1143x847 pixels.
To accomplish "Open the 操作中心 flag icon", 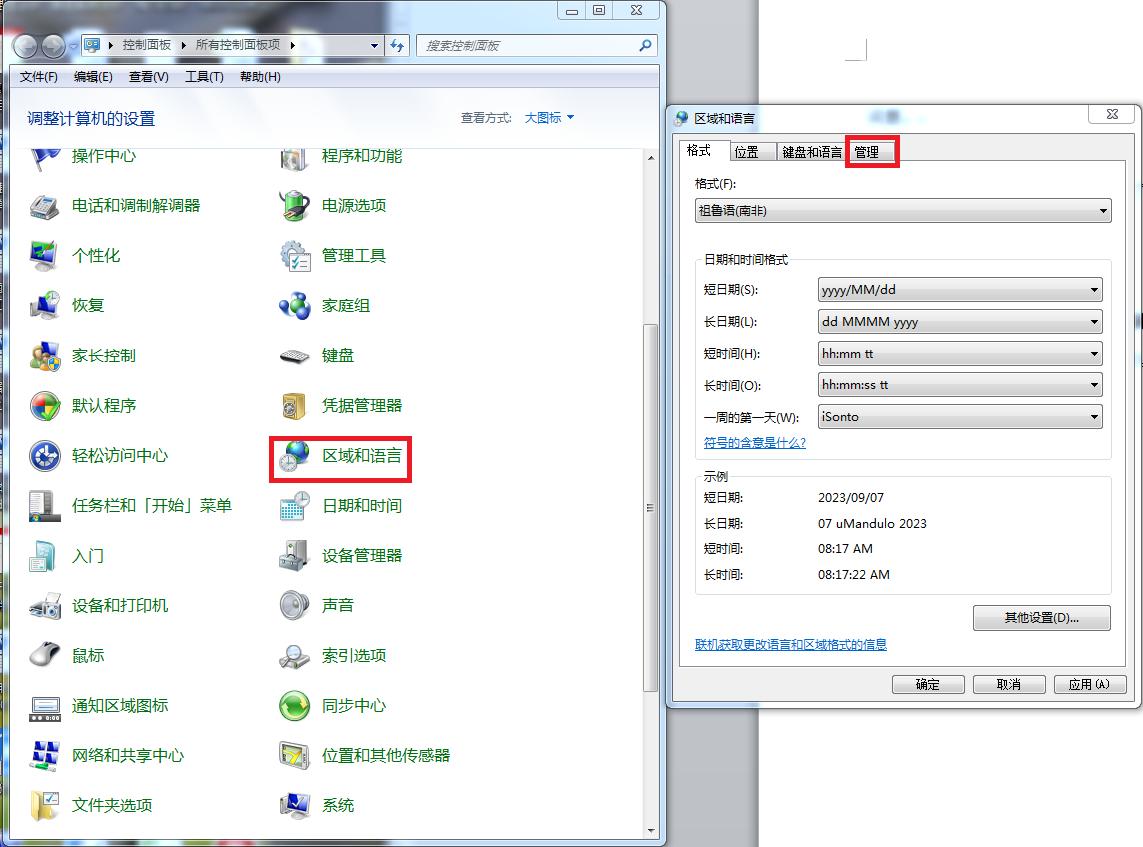I will click(45, 157).
